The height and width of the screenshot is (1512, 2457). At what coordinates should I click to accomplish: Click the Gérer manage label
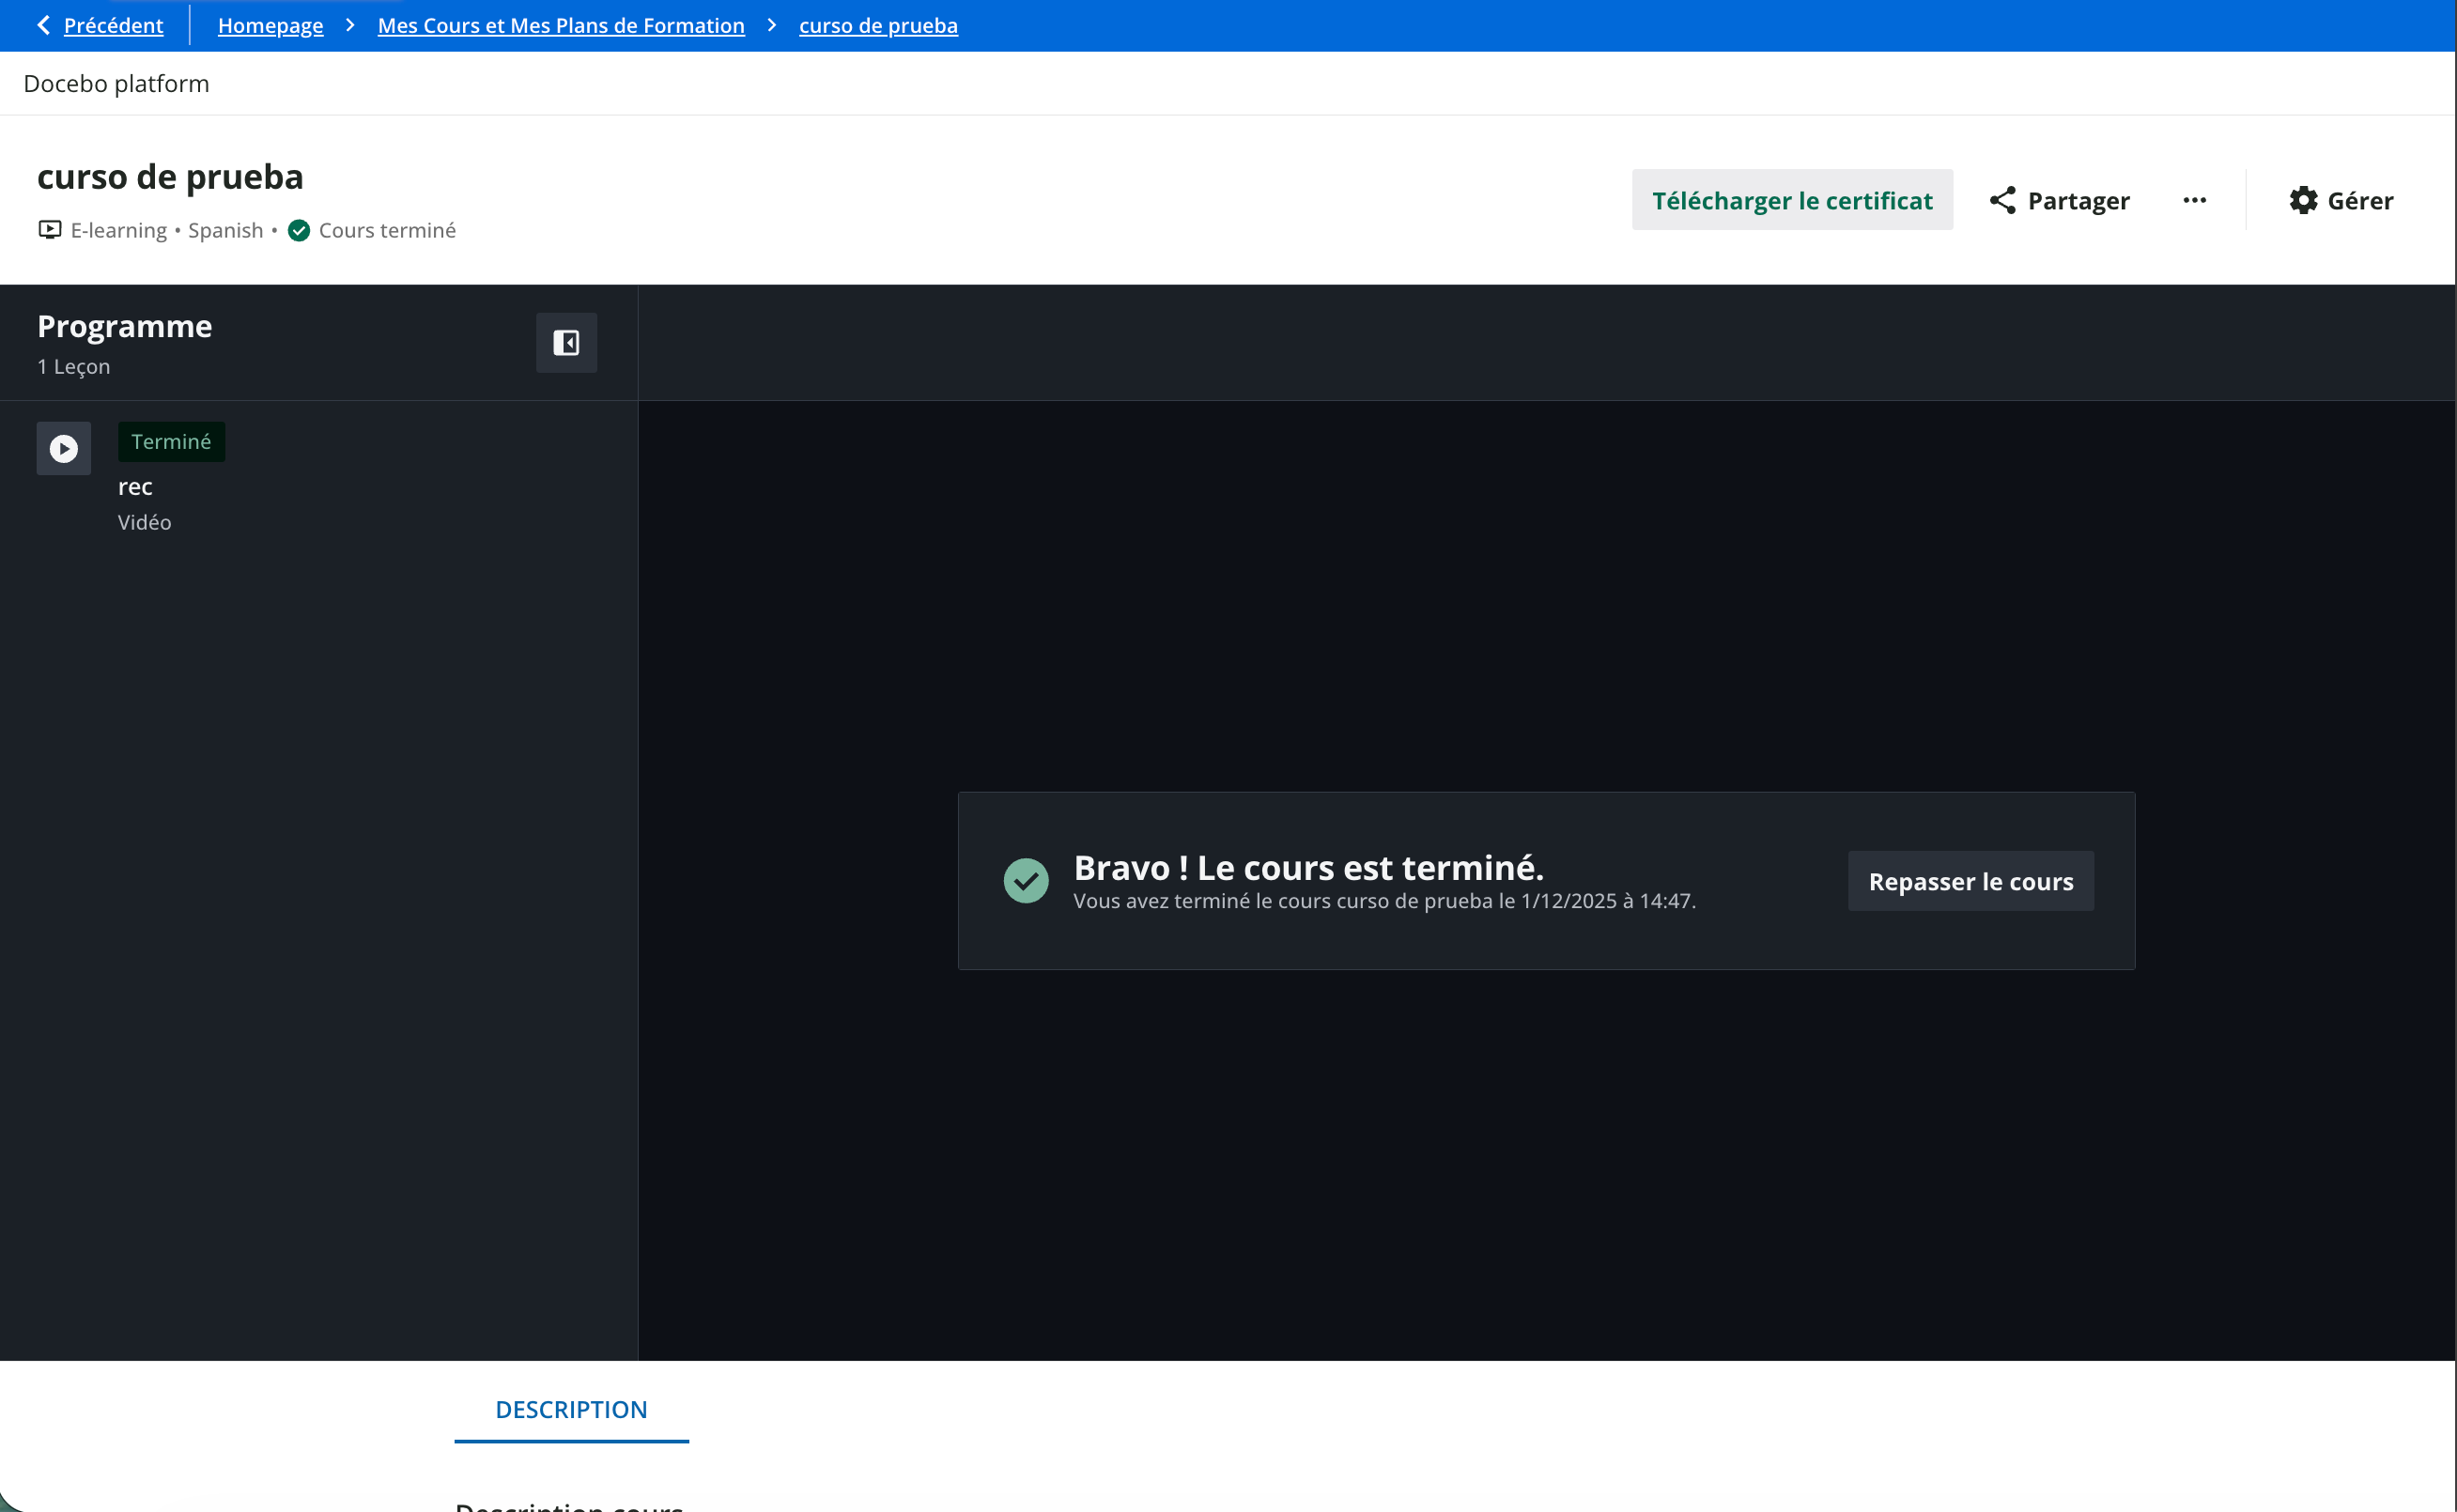2359,200
